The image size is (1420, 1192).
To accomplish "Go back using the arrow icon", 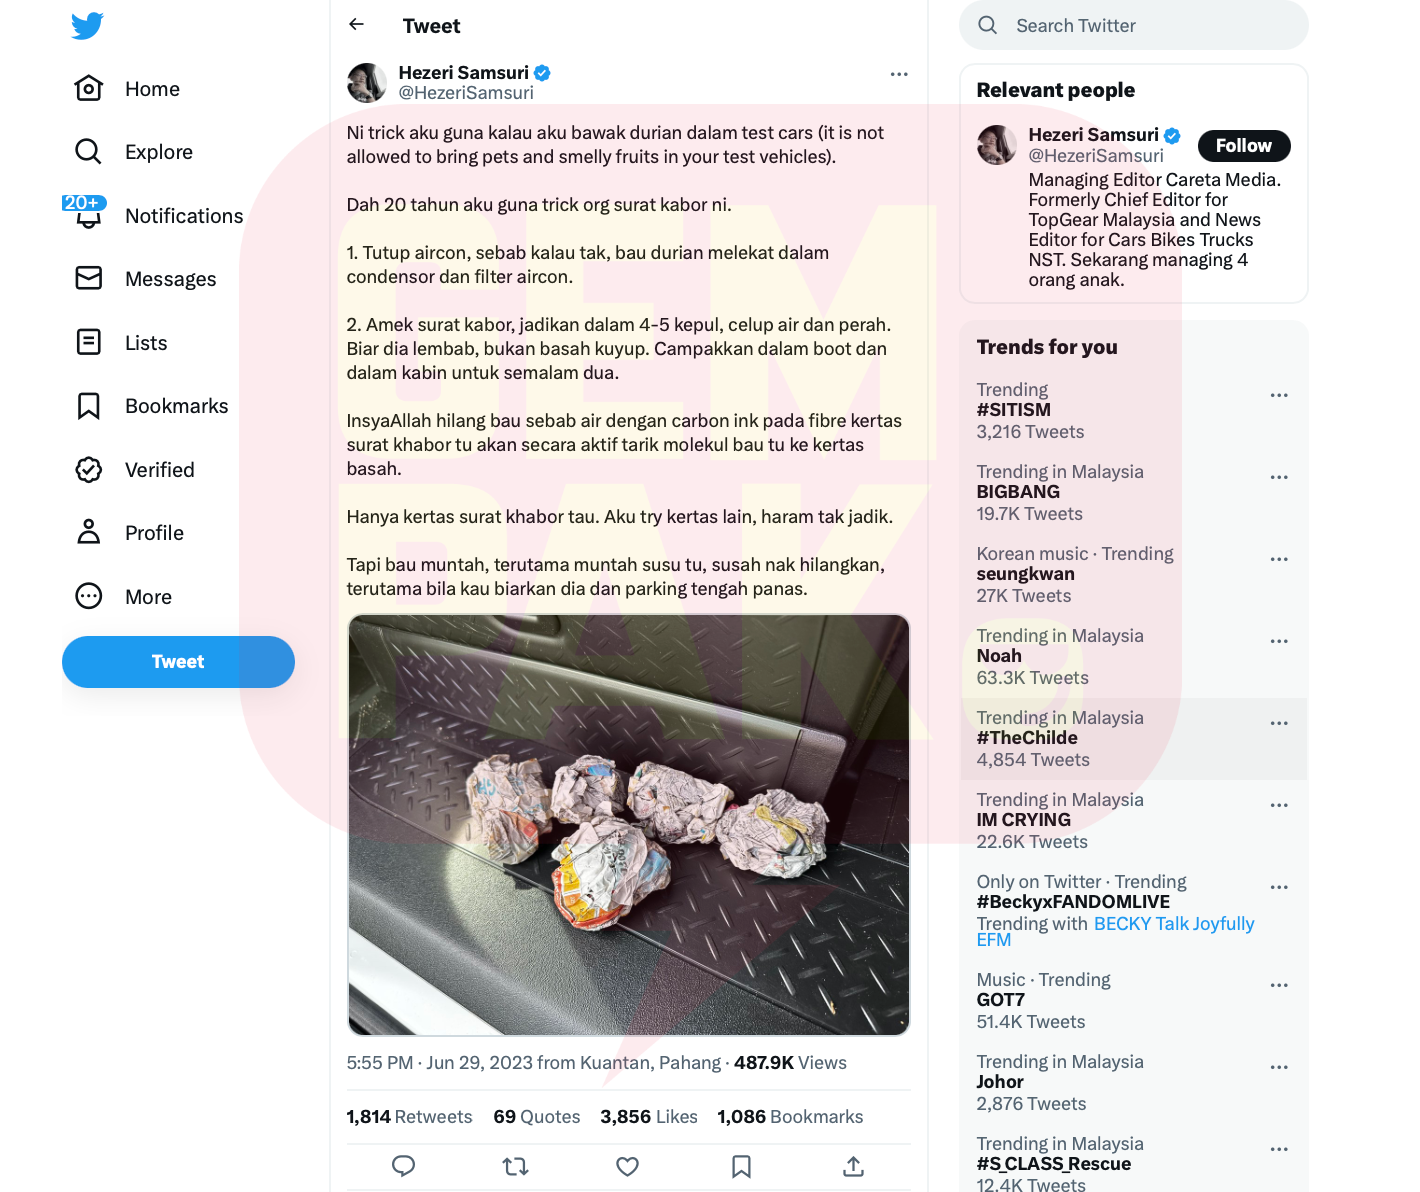I will 357,24.
